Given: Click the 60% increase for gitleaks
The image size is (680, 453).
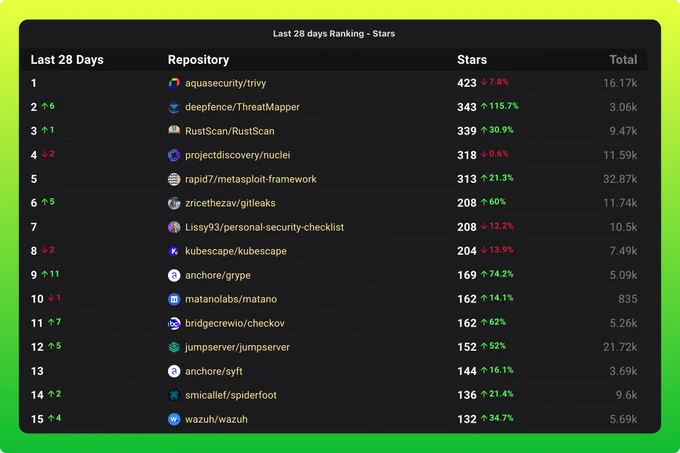Looking at the screenshot, I should click(493, 202).
